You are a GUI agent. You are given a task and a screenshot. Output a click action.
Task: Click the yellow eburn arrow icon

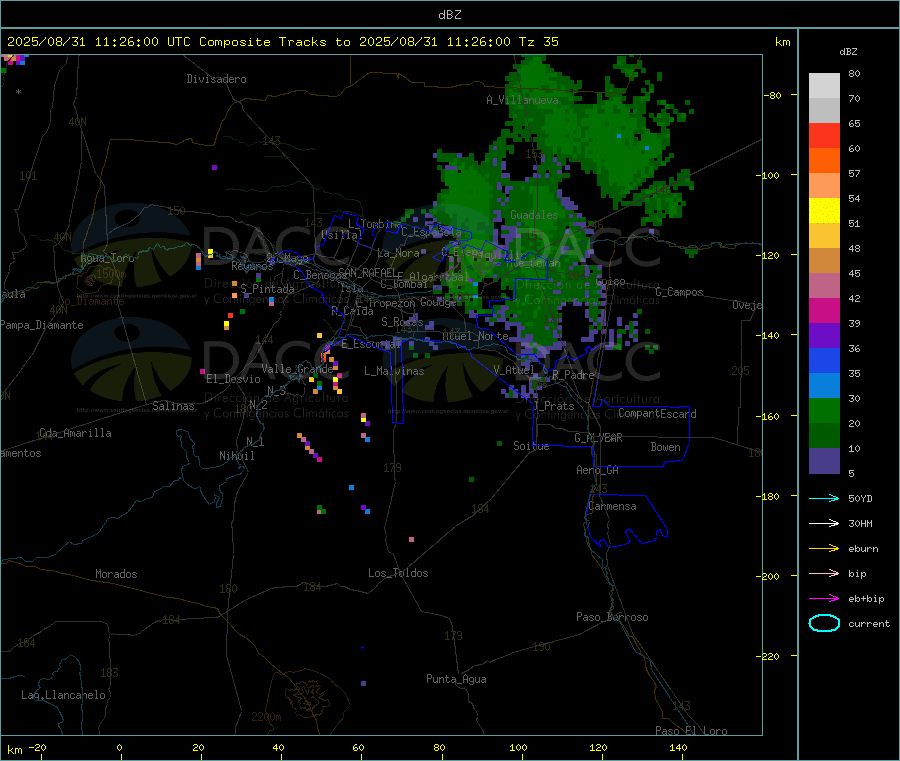824,548
